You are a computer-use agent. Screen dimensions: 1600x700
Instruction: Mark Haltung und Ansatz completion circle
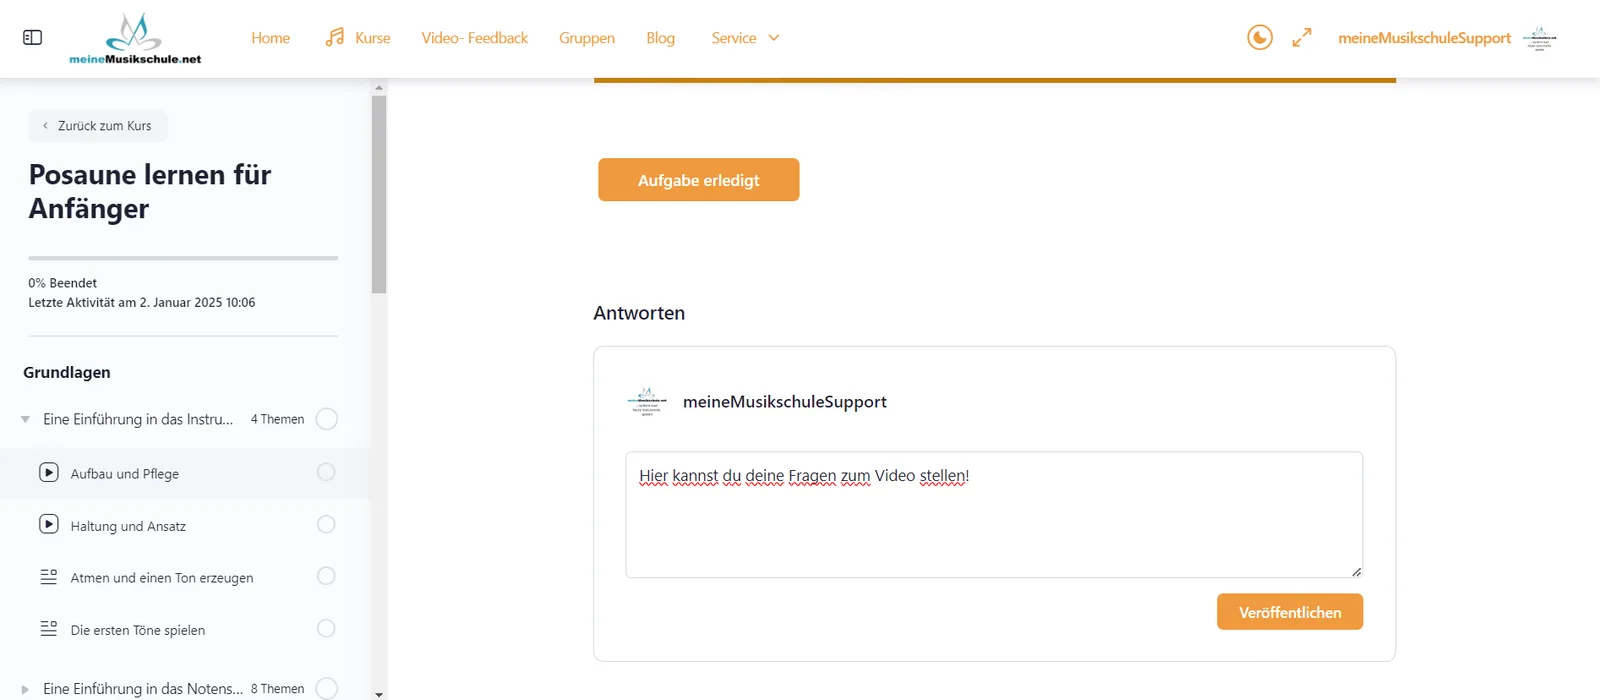tap(326, 524)
